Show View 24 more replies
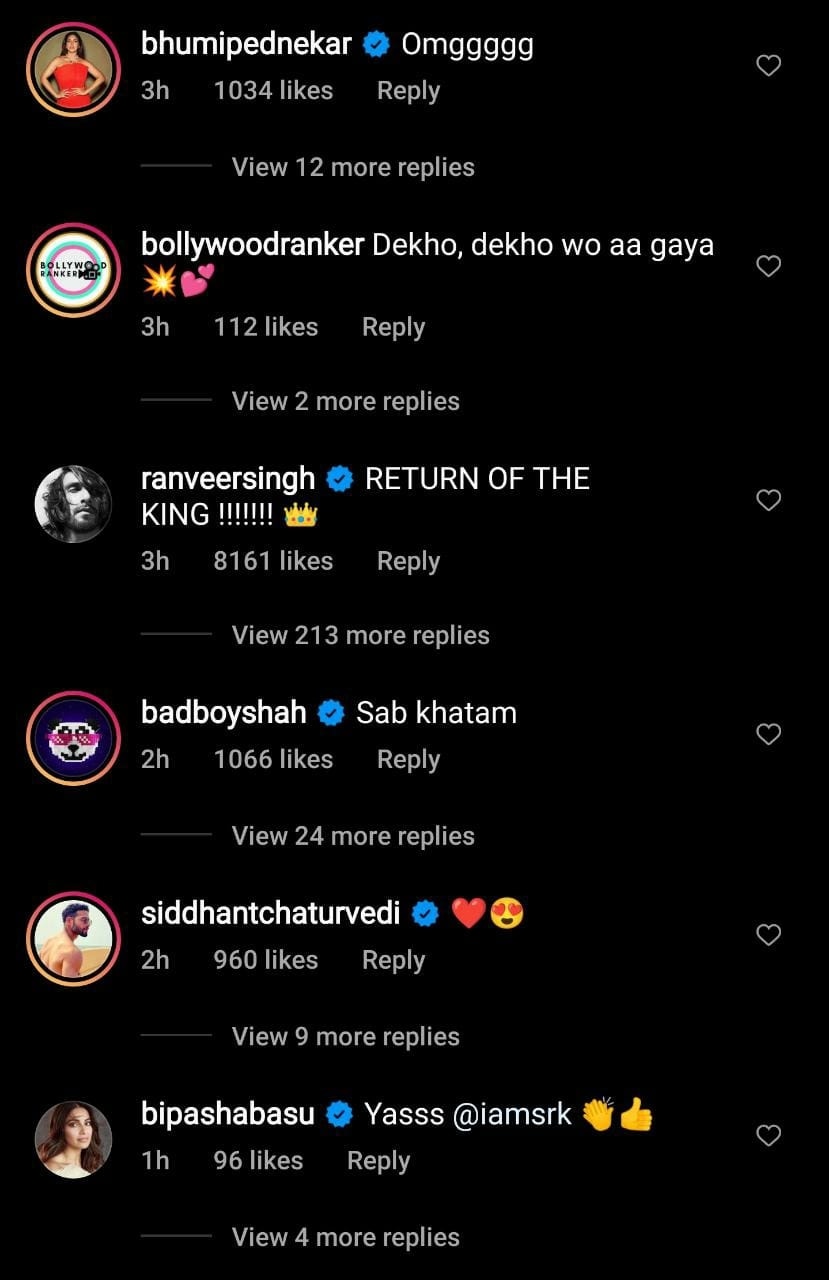829x1280 pixels. [353, 836]
